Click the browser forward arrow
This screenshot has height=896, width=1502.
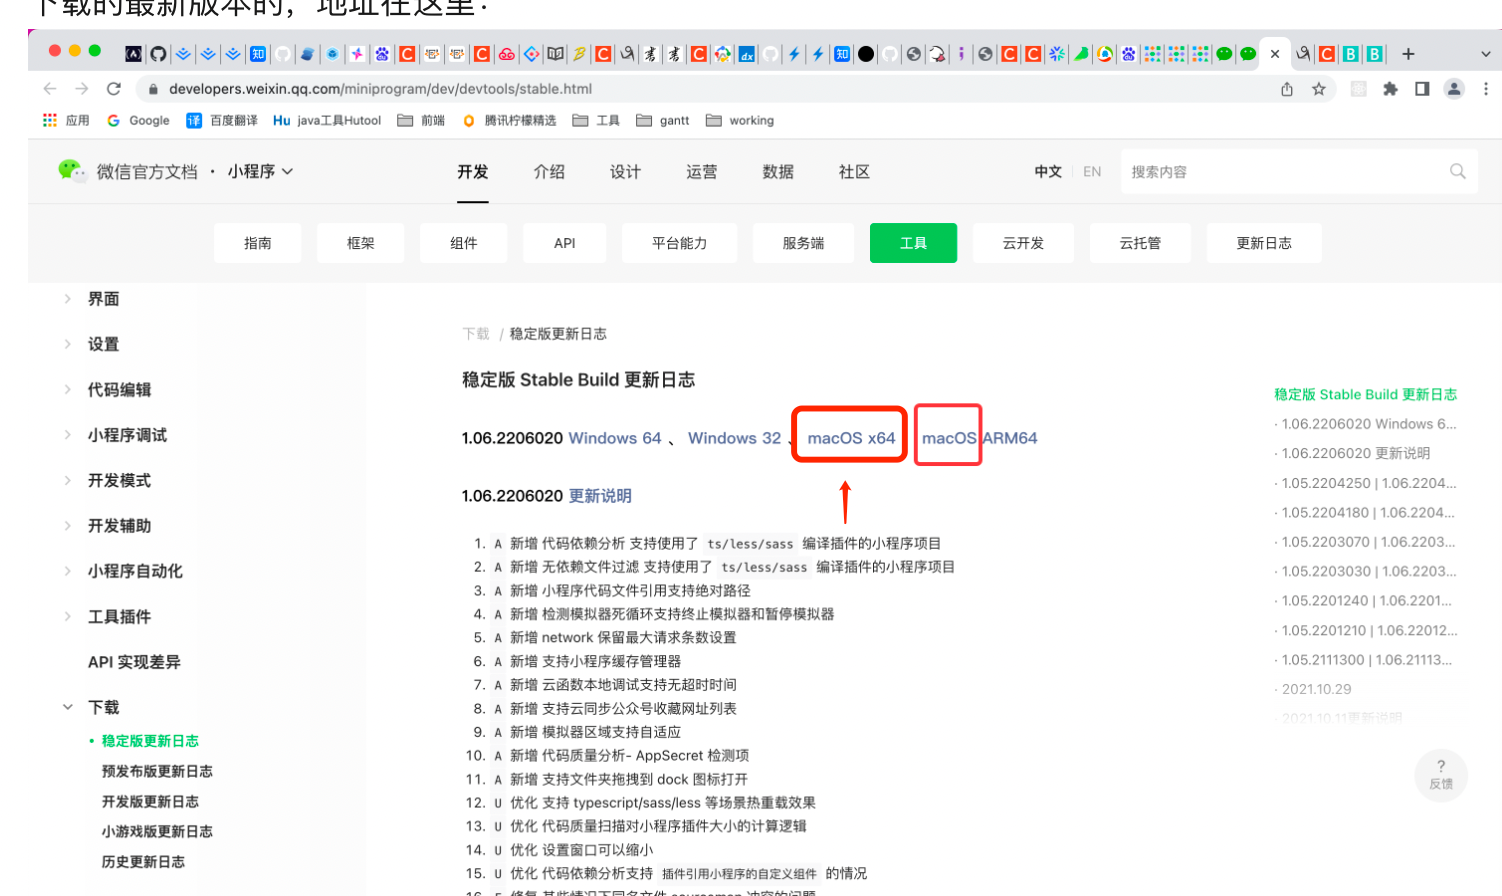(x=82, y=89)
